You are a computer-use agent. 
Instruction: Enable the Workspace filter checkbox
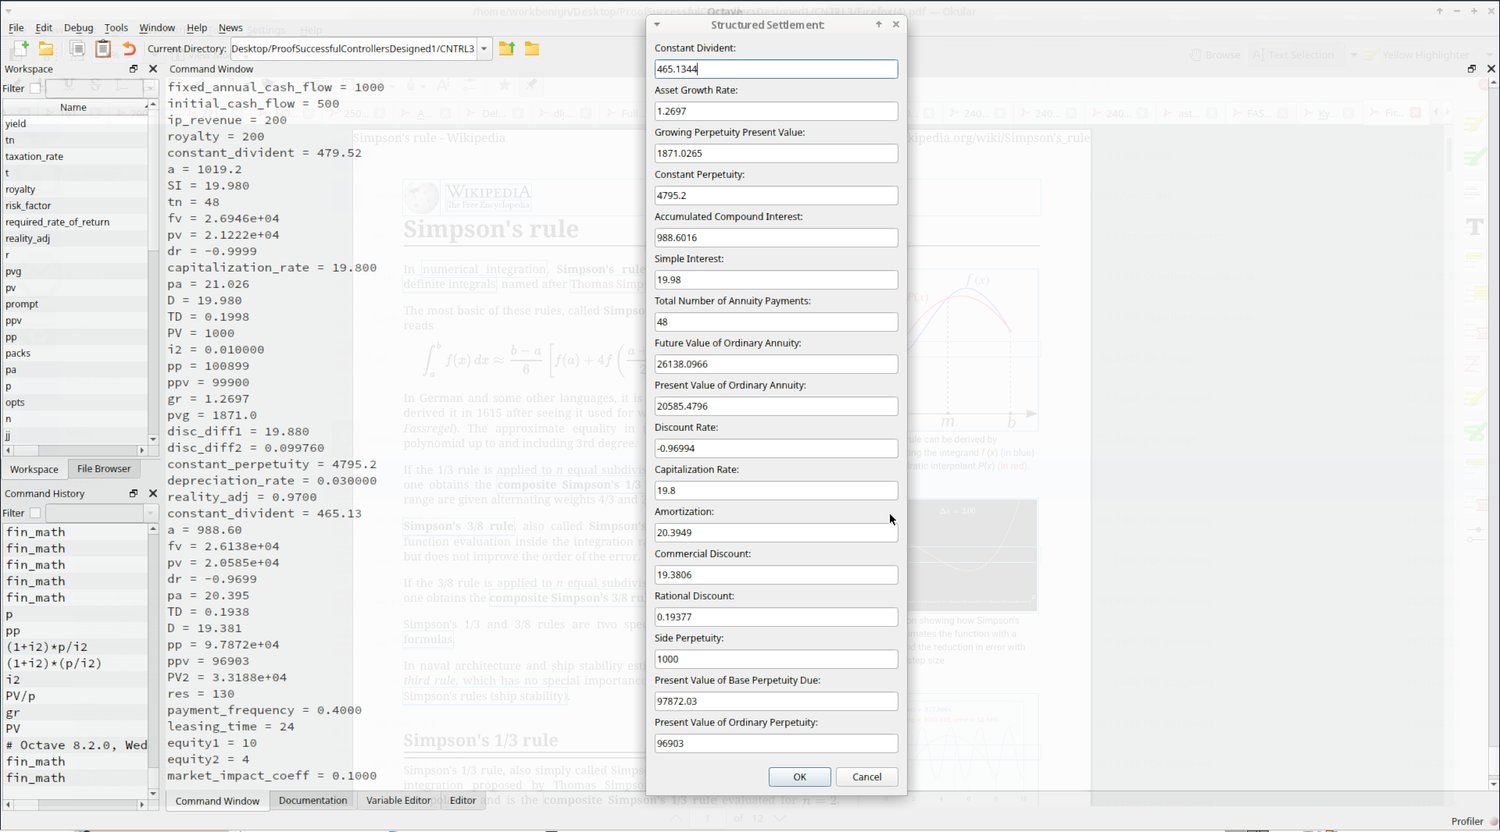tap(35, 88)
